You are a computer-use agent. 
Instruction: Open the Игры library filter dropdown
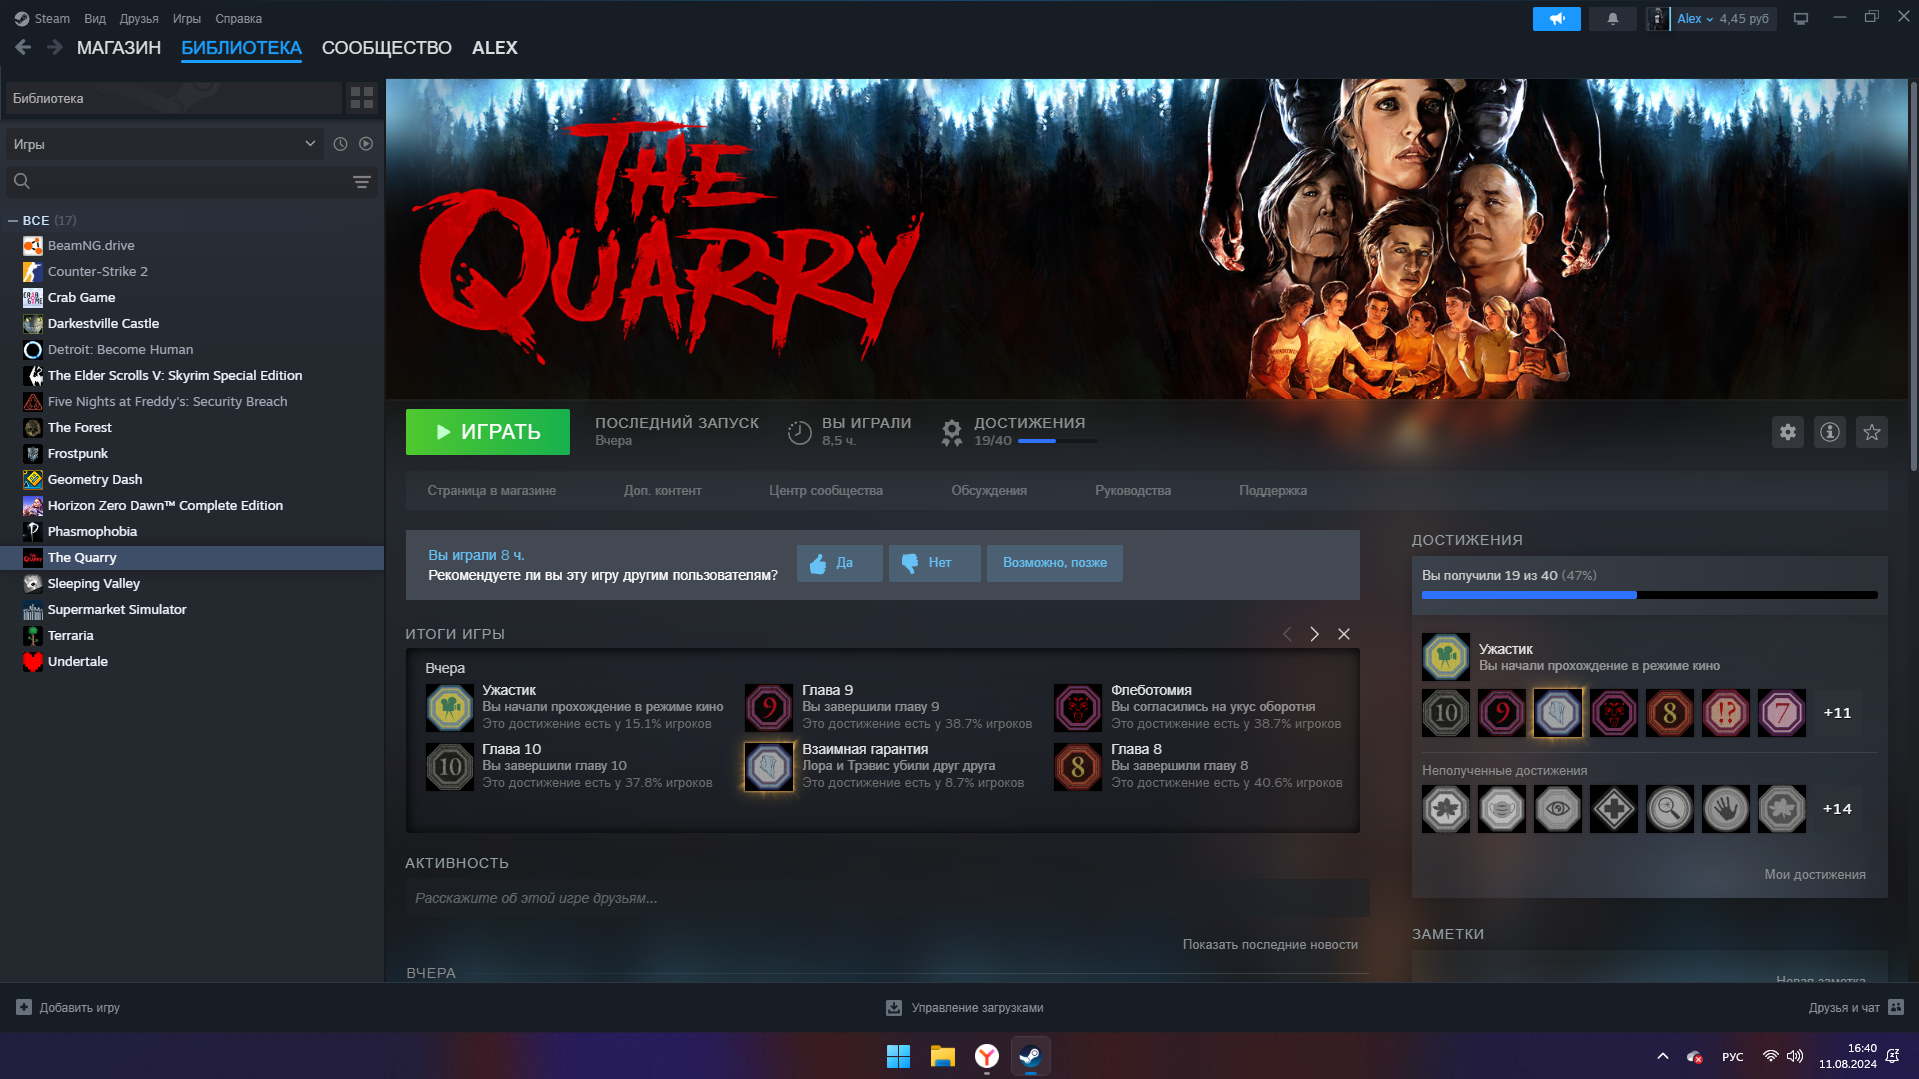click(164, 144)
